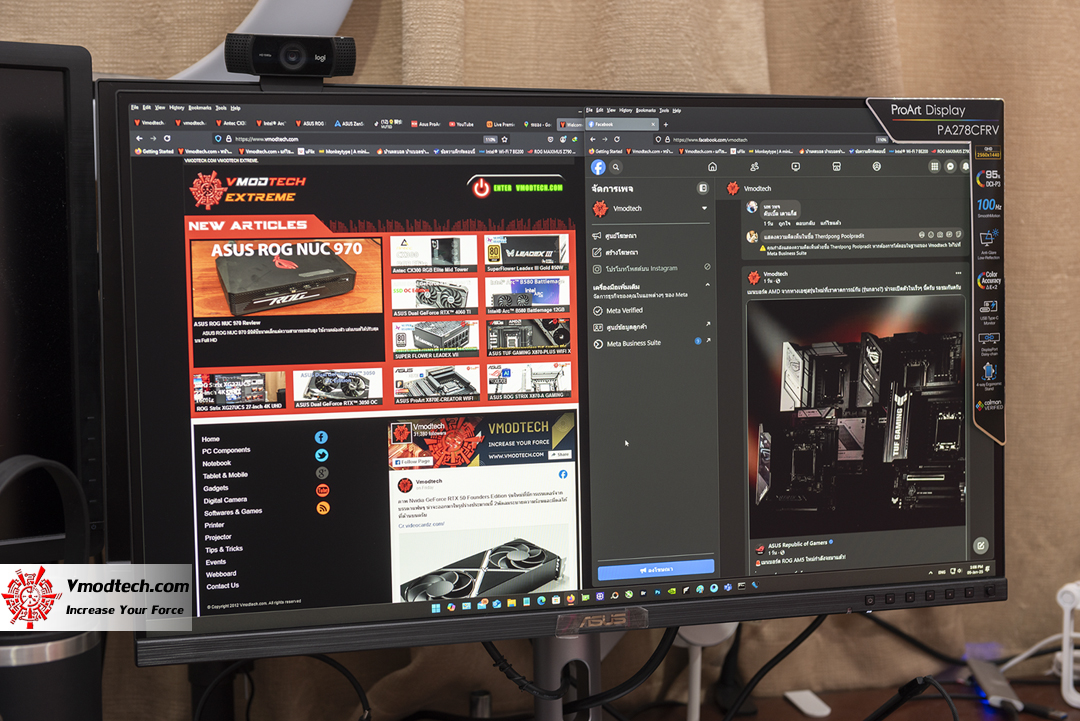Viewport: 1080px width, 721px height.
Task: Open the Facebook search icon
Action: tap(616, 167)
